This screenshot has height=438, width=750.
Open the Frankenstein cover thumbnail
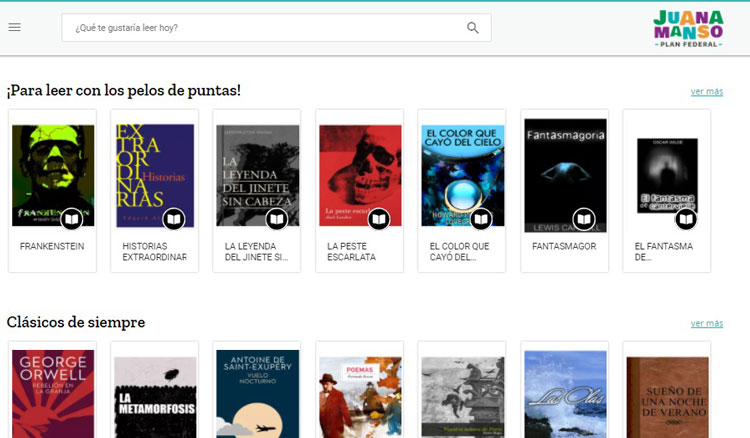tap(53, 175)
